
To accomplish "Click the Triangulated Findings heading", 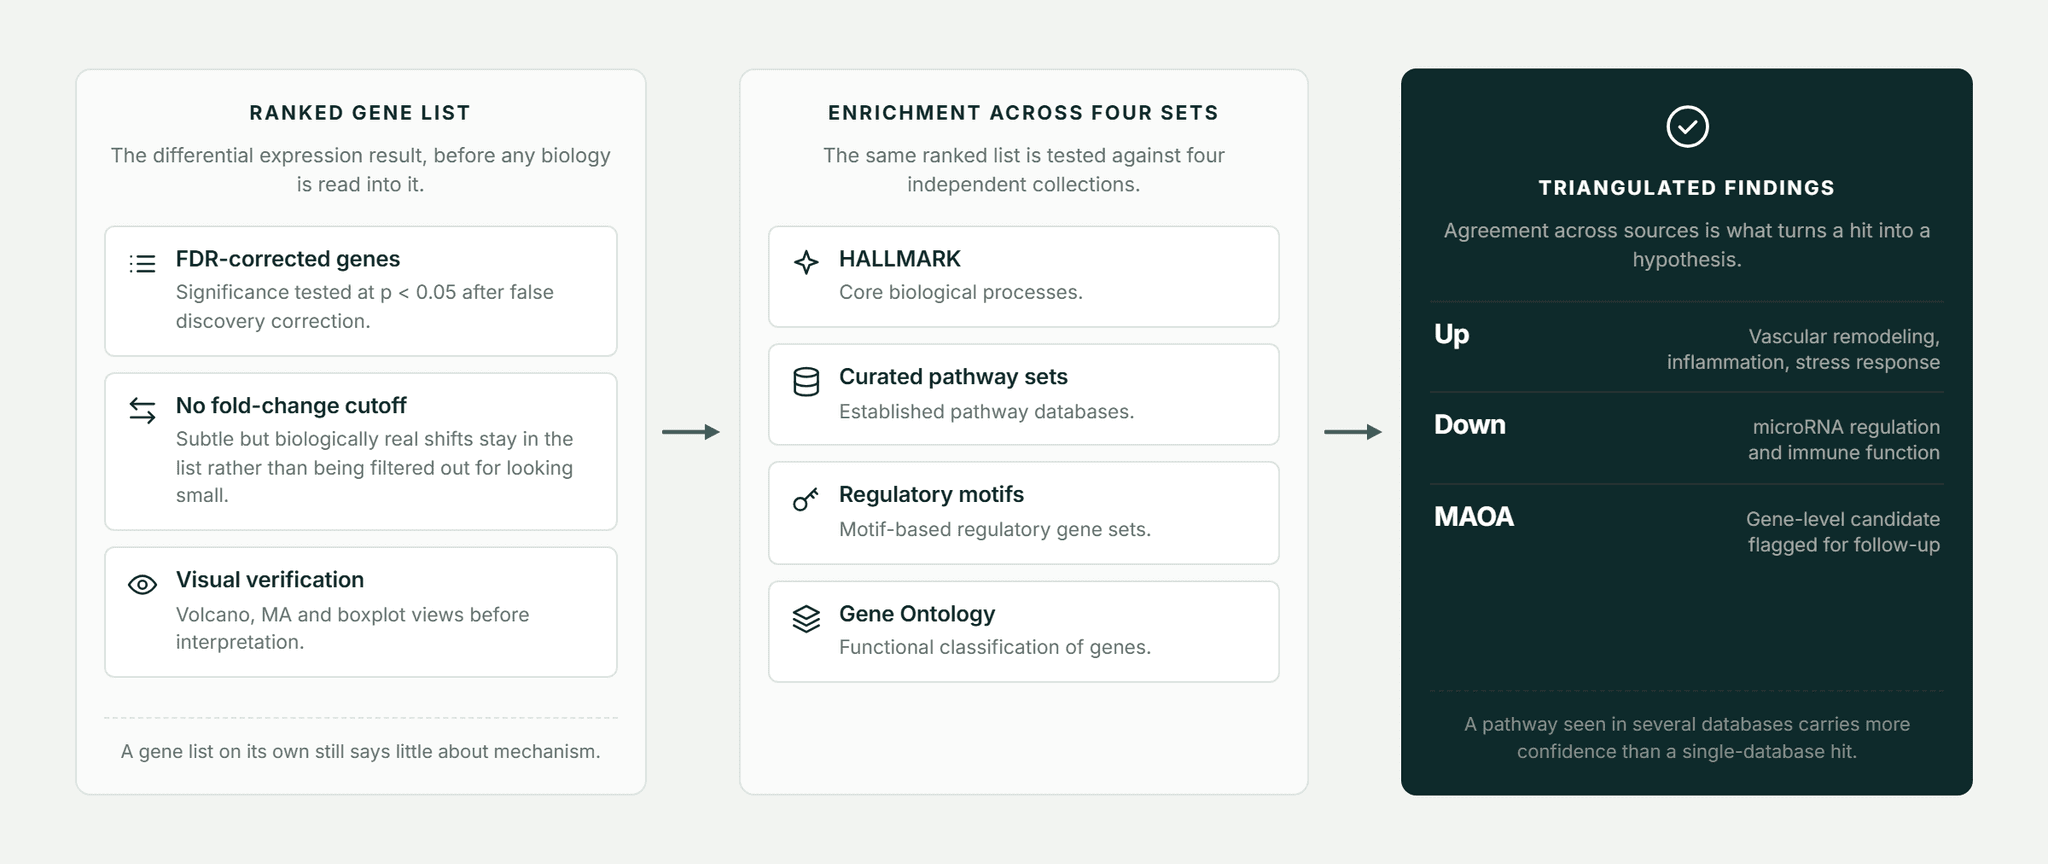I will [1687, 188].
